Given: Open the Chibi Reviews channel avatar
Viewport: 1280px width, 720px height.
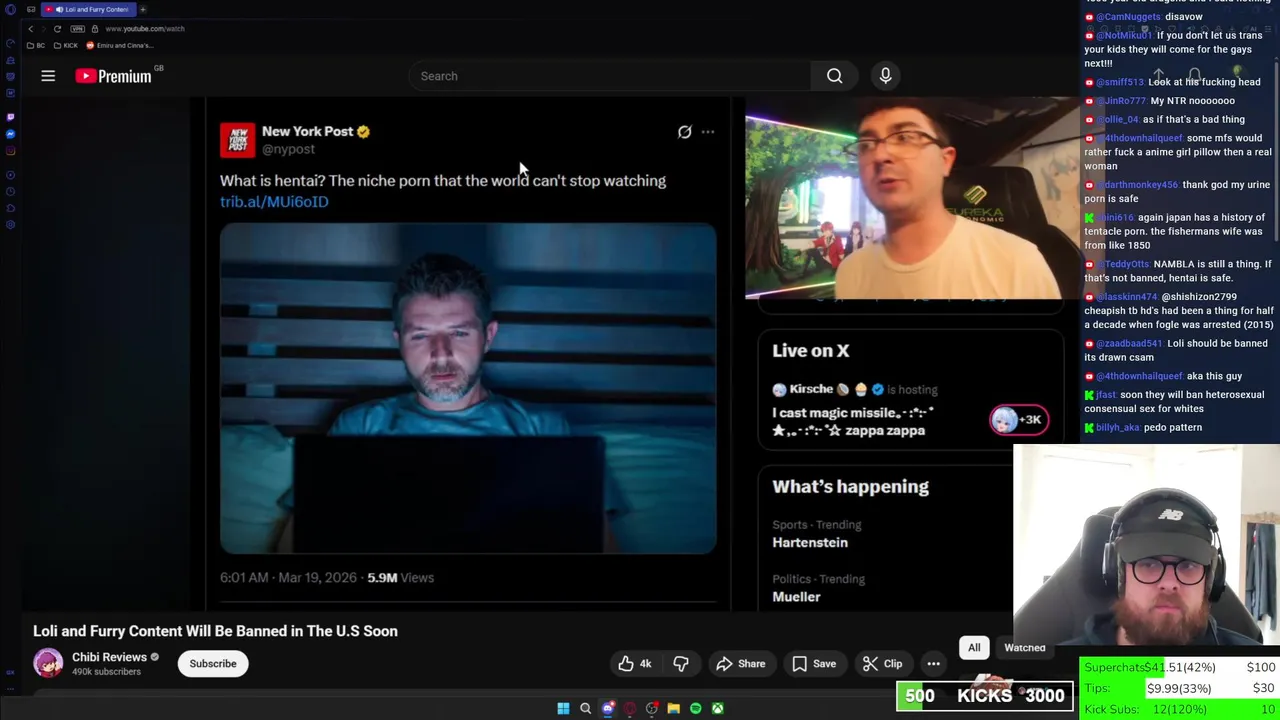Looking at the screenshot, I should coord(48,663).
